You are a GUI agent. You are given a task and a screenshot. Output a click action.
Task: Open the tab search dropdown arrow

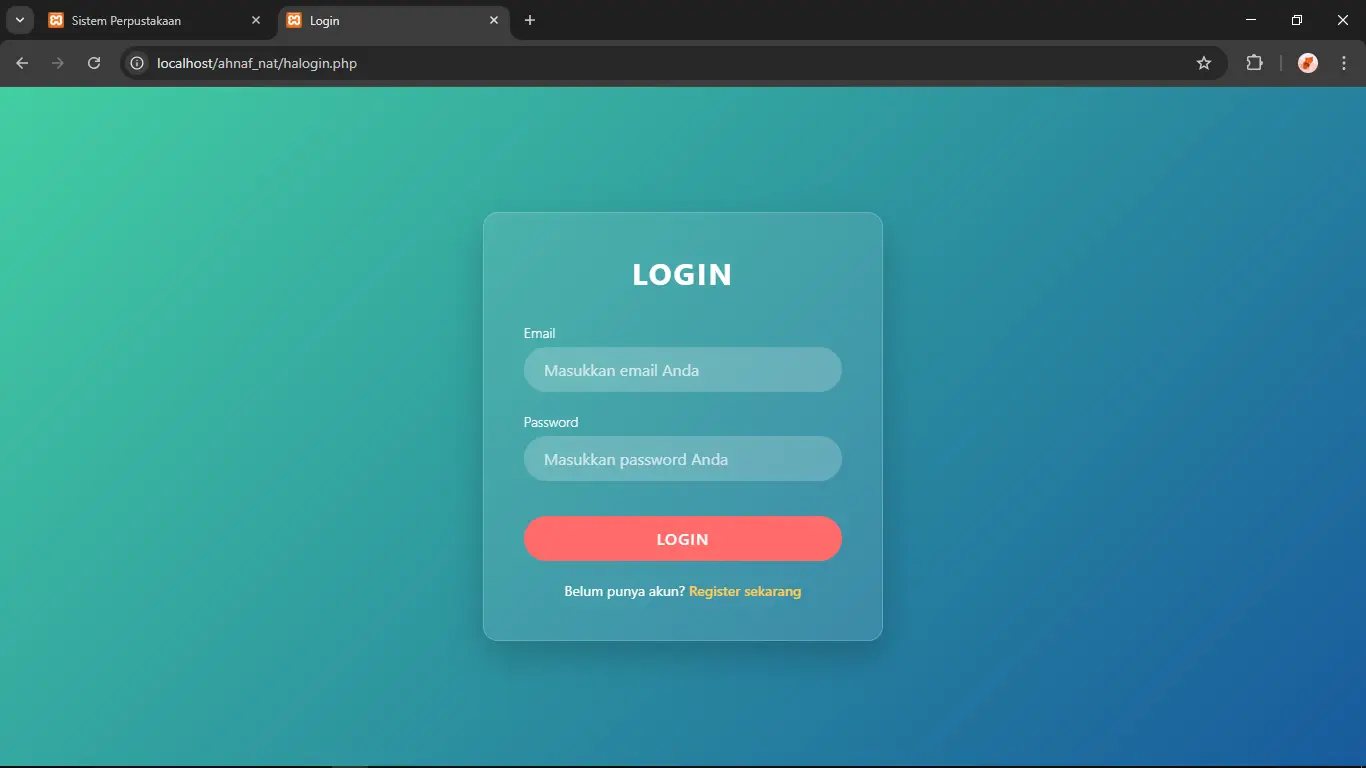pos(19,20)
